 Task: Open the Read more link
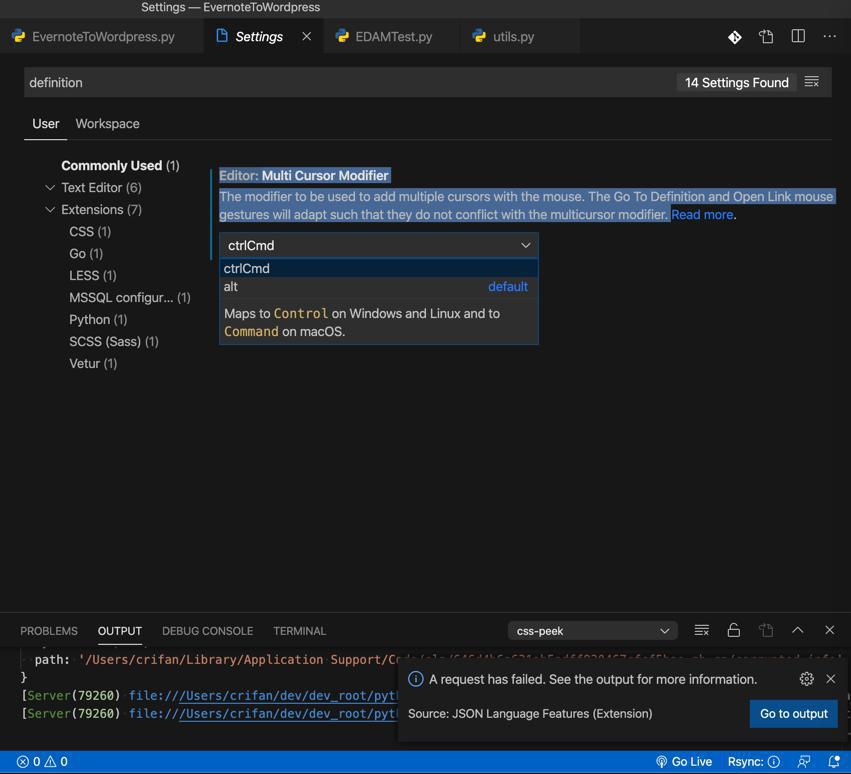pos(702,215)
